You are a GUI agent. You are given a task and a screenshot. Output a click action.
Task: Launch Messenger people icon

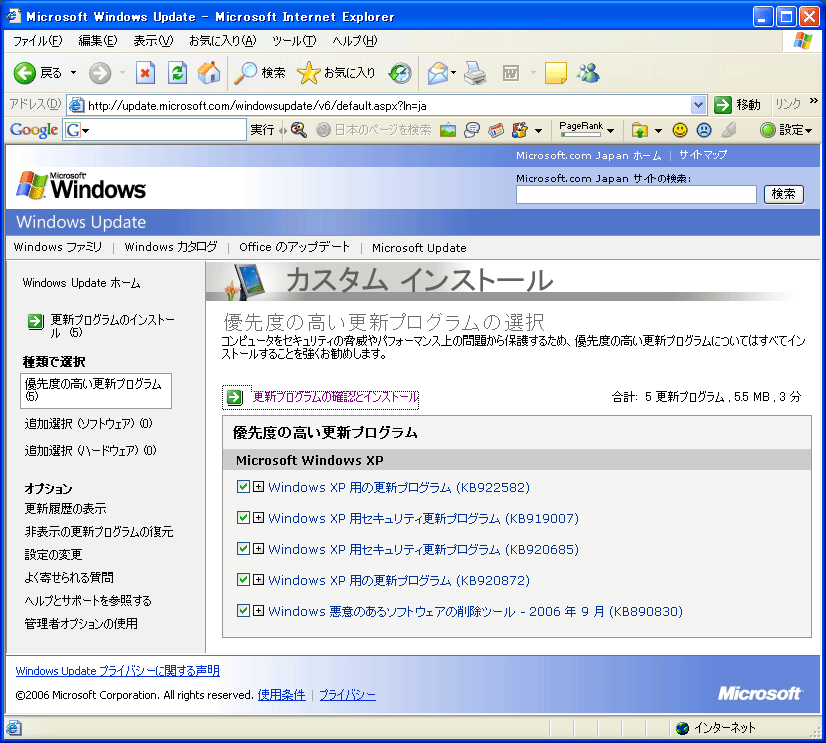pos(588,73)
